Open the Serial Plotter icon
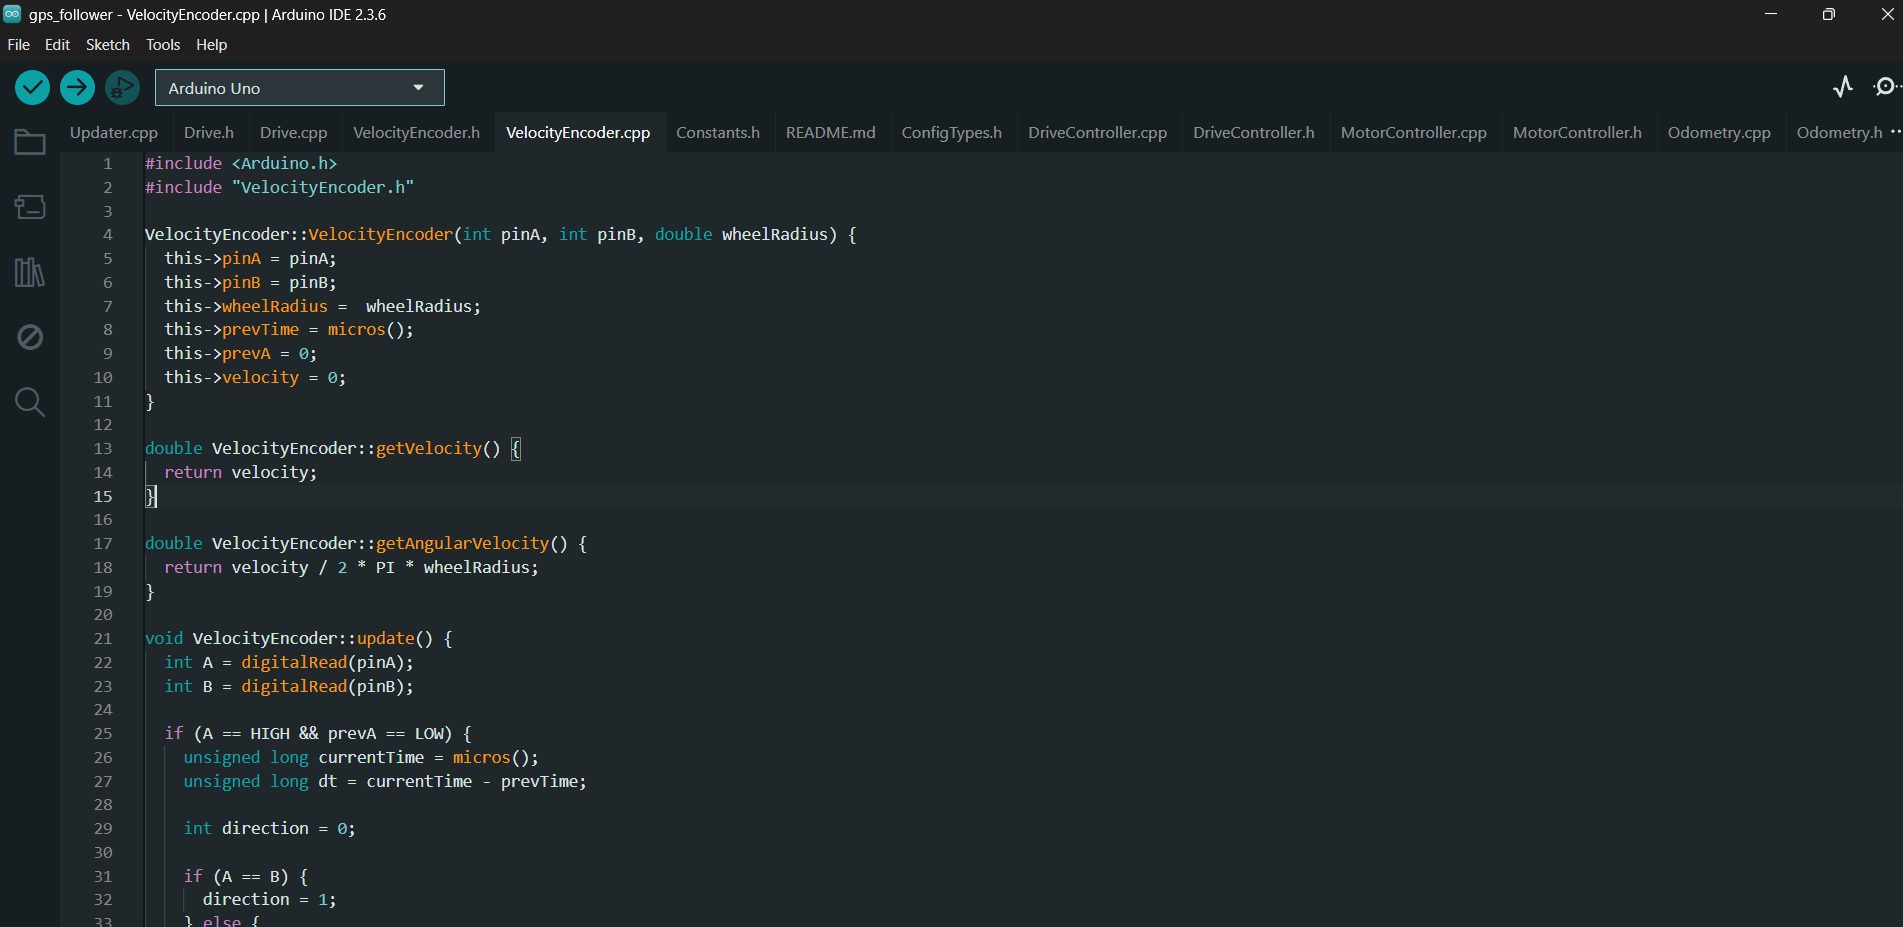This screenshot has height=927, width=1903. tap(1842, 87)
